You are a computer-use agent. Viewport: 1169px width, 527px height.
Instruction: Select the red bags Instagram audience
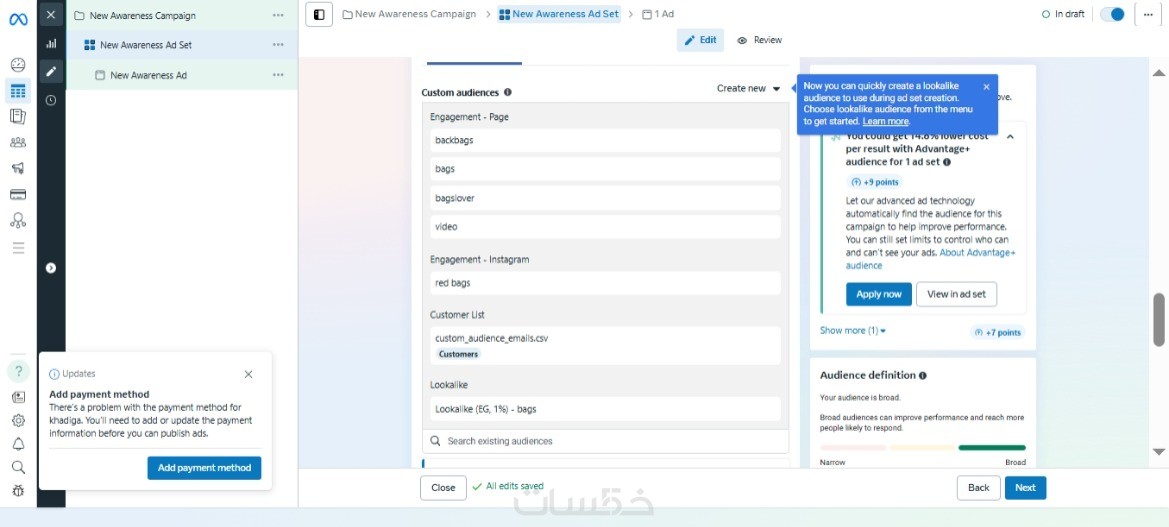[605, 283]
